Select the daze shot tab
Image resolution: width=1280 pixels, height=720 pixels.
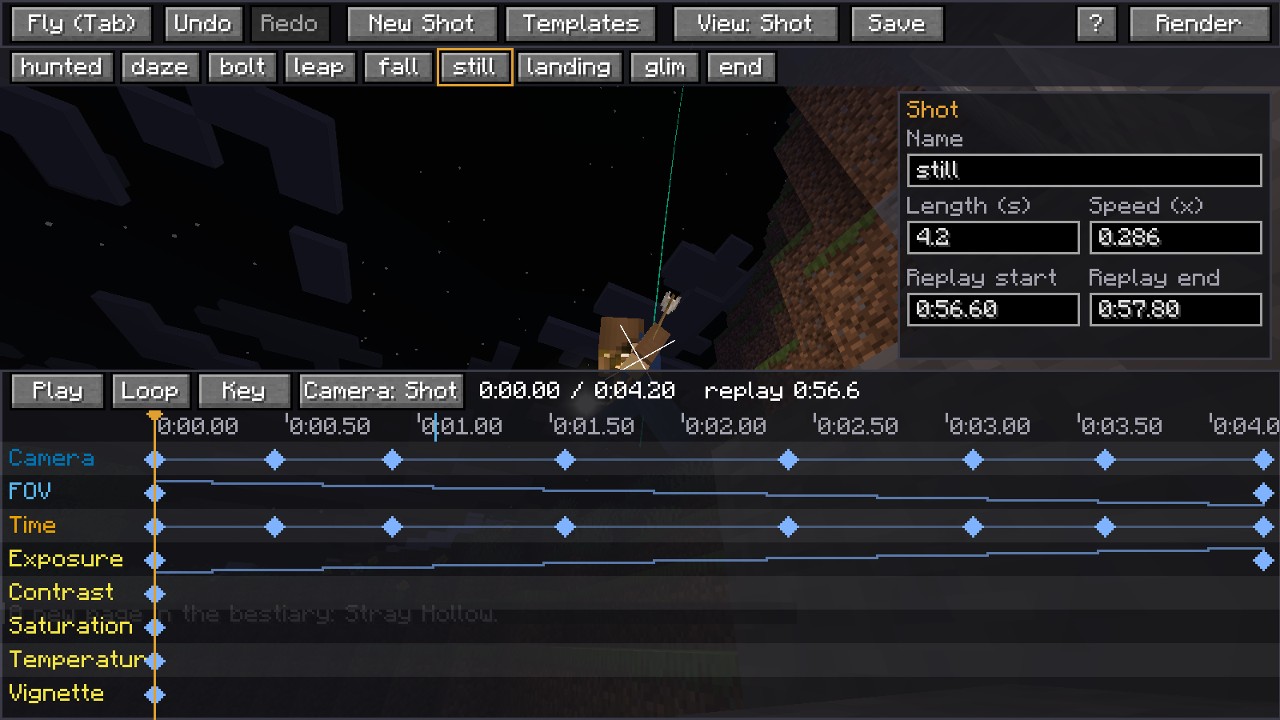click(x=159, y=67)
